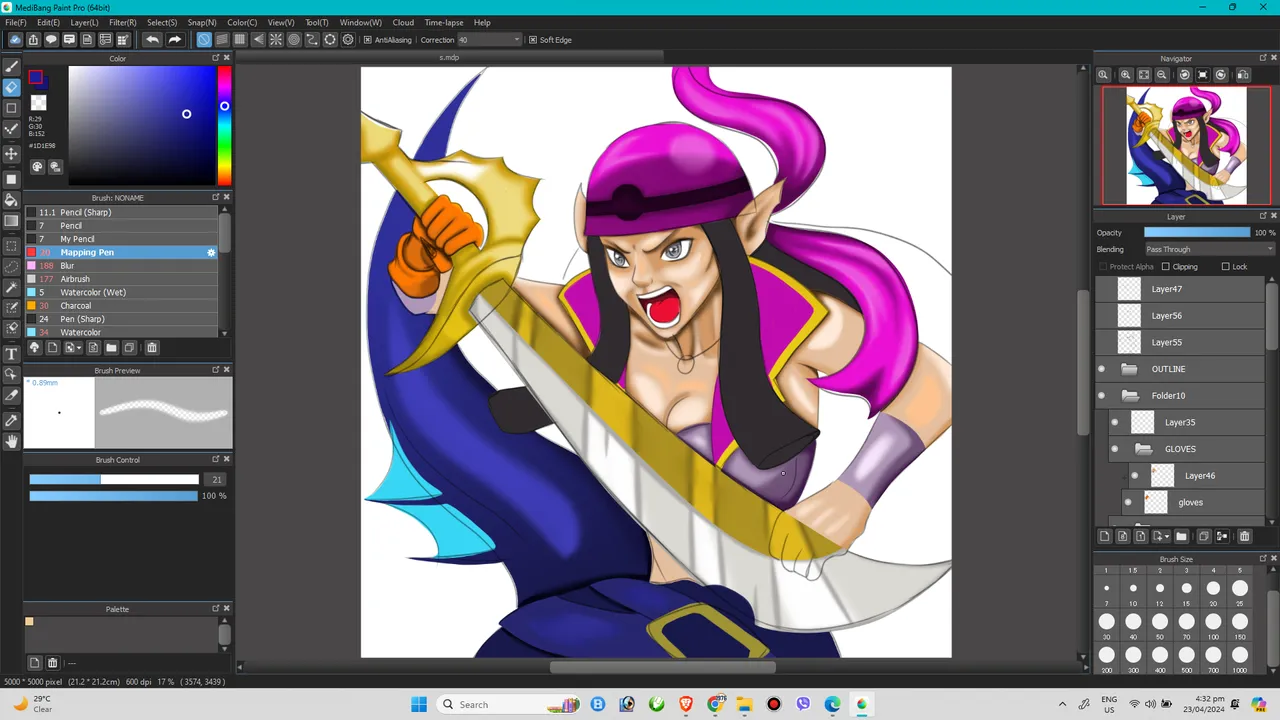Toggle visibility of Layer35
The height and width of the screenshot is (720, 1280).
(x=1115, y=423)
